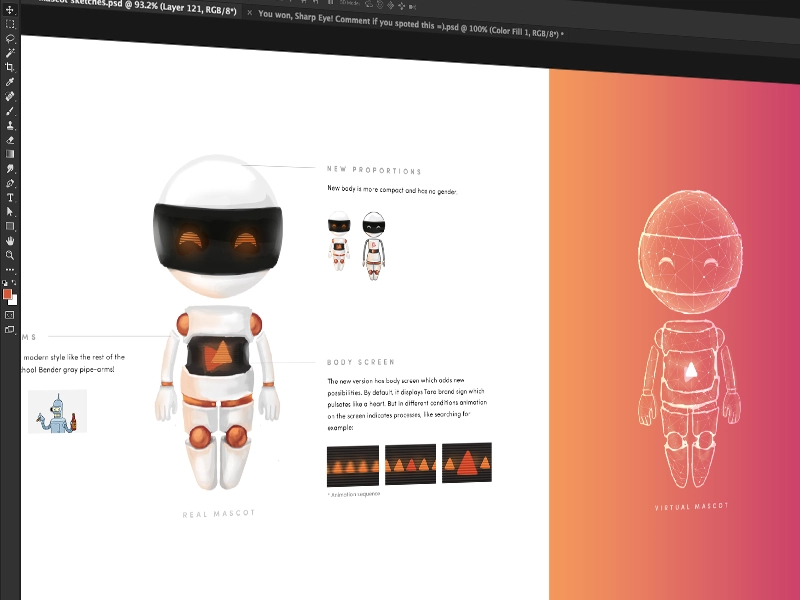Select the Gradient tool
The image size is (800, 600).
pos(10,154)
